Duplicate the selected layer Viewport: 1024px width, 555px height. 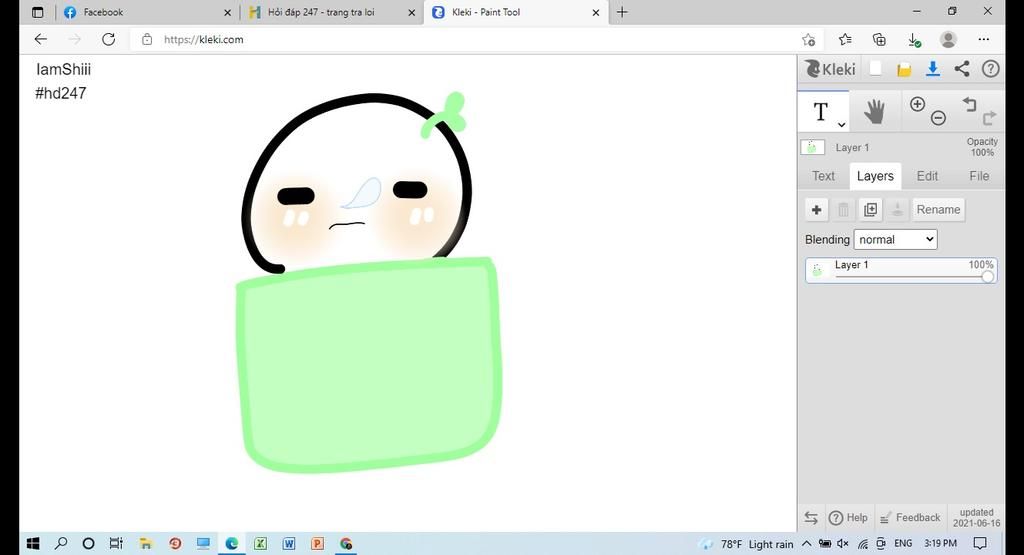tap(871, 210)
